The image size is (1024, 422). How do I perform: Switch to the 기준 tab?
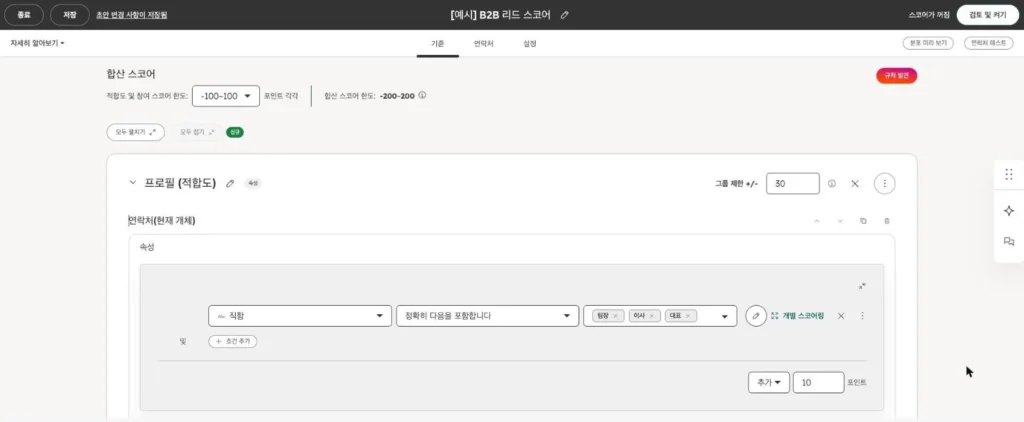pyautogui.click(x=438, y=44)
